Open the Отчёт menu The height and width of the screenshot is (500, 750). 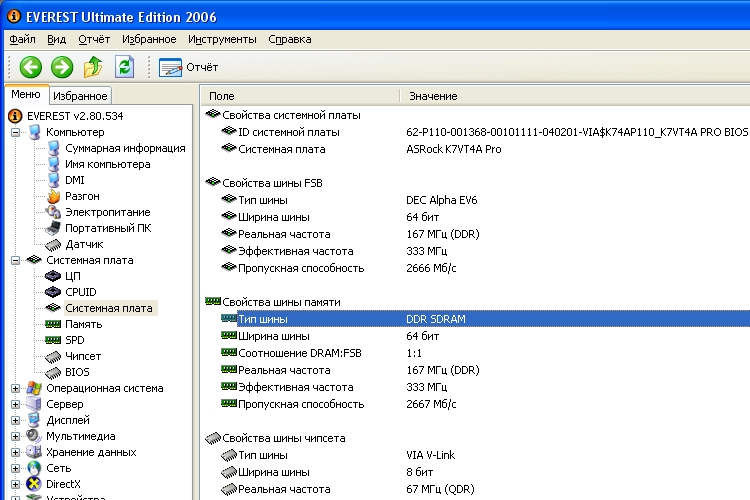pyautogui.click(x=94, y=39)
